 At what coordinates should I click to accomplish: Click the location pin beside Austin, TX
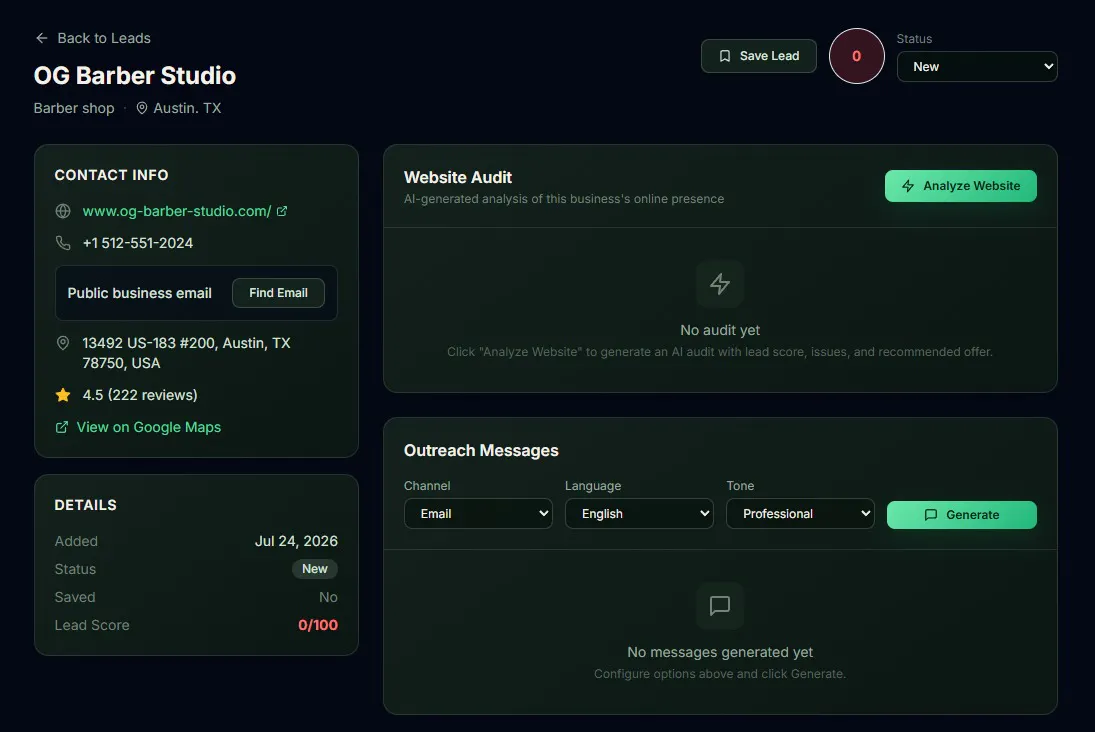click(142, 108)
